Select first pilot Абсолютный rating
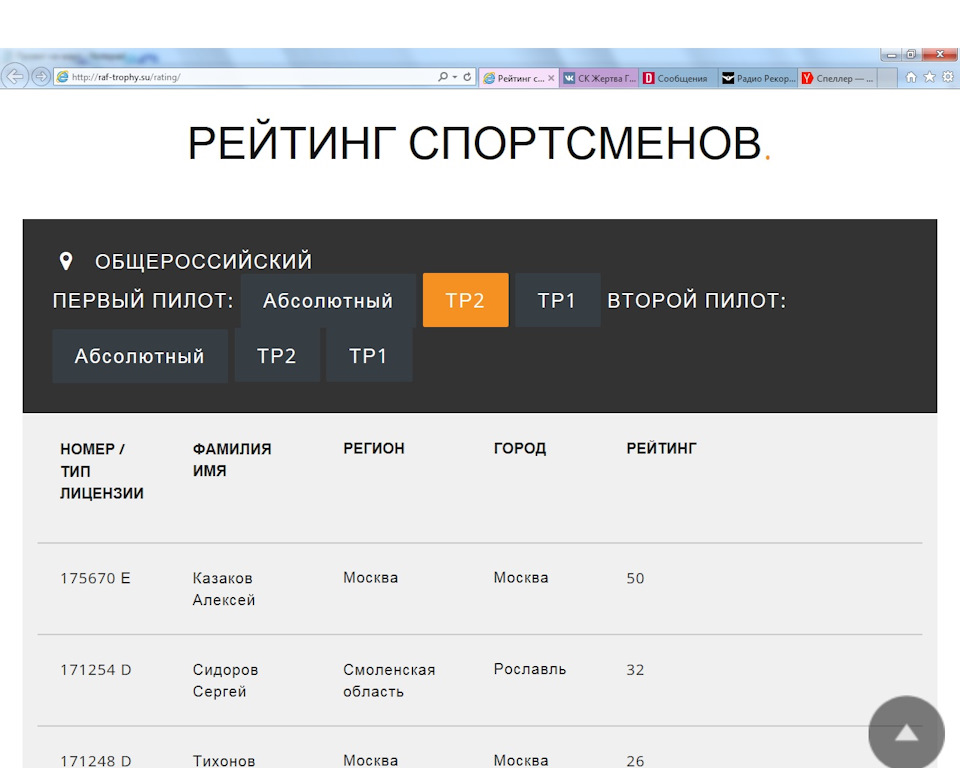 [328, 300]
